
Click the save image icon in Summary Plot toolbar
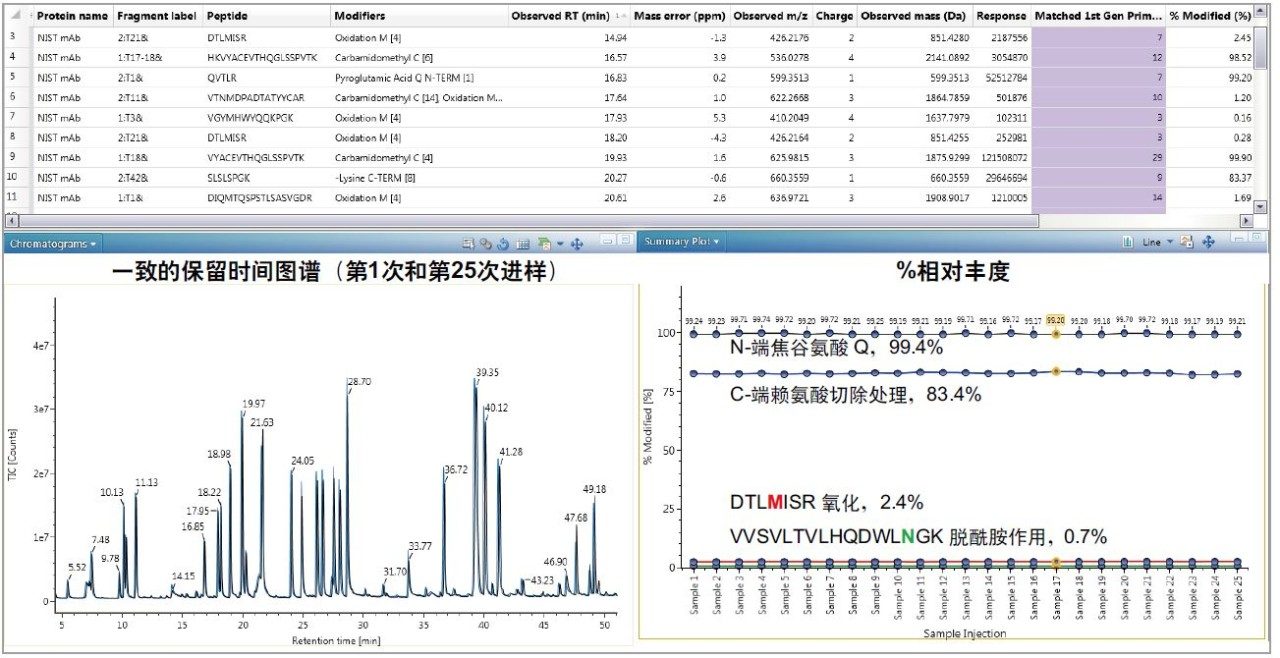coord(1187,242)
